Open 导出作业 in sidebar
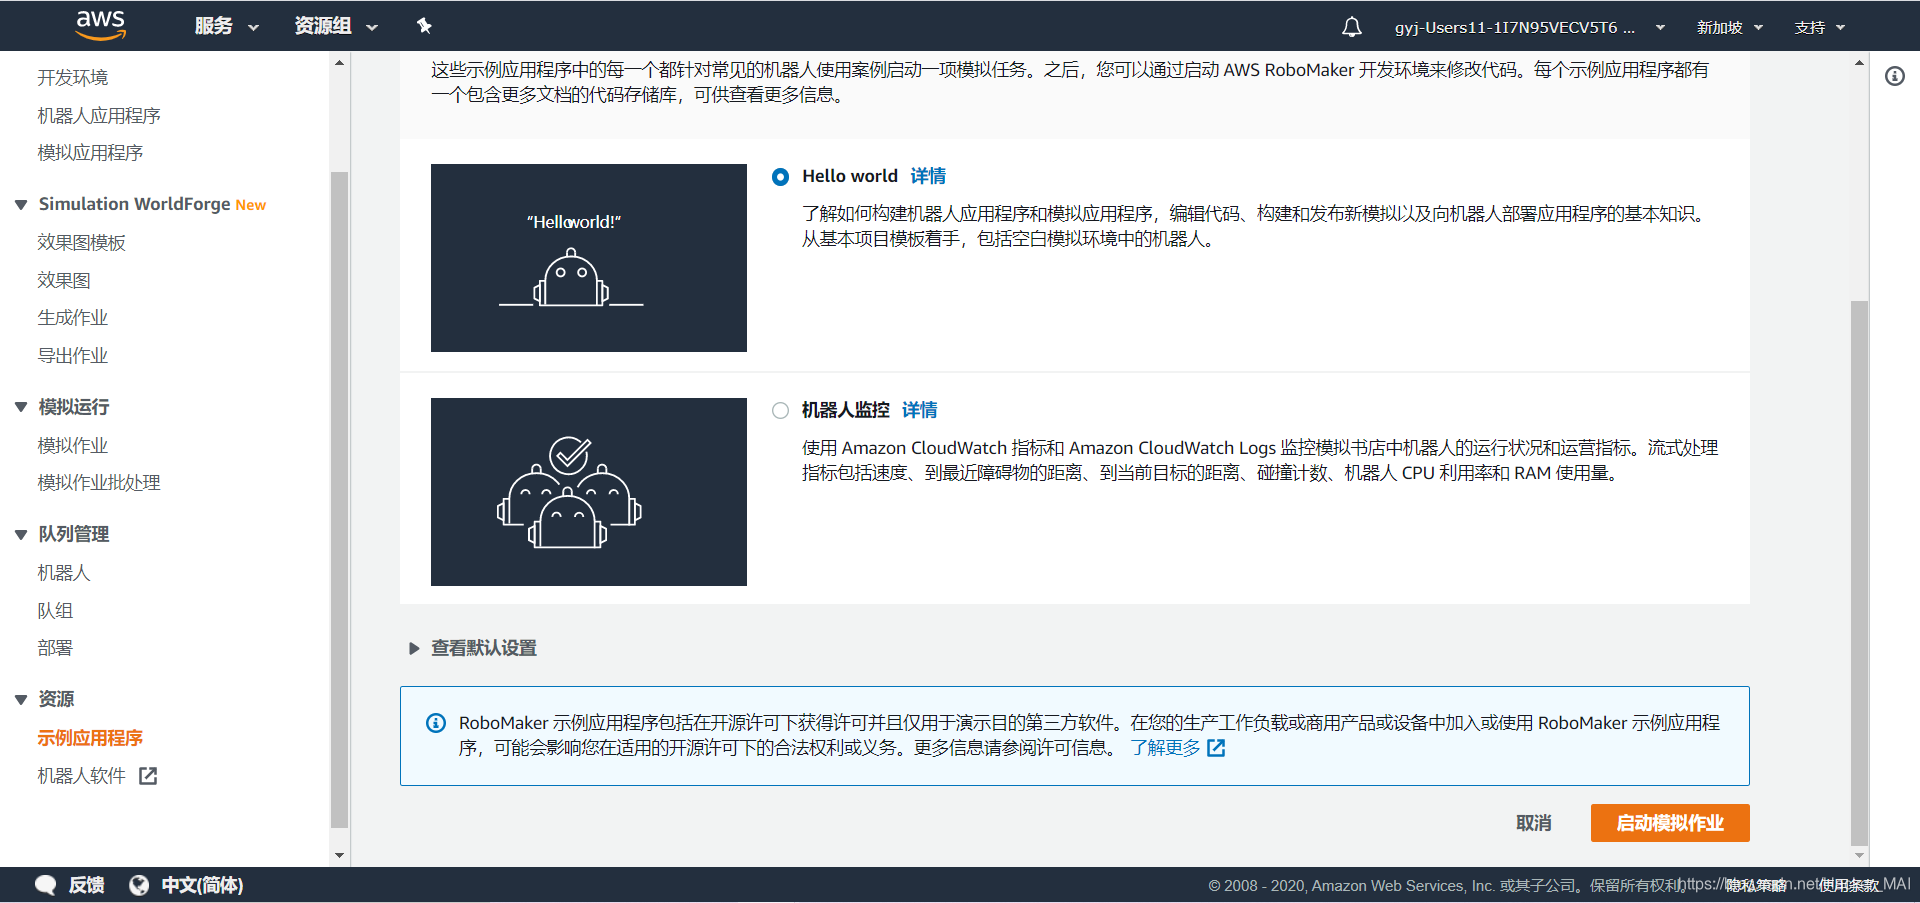 point(73,356)
